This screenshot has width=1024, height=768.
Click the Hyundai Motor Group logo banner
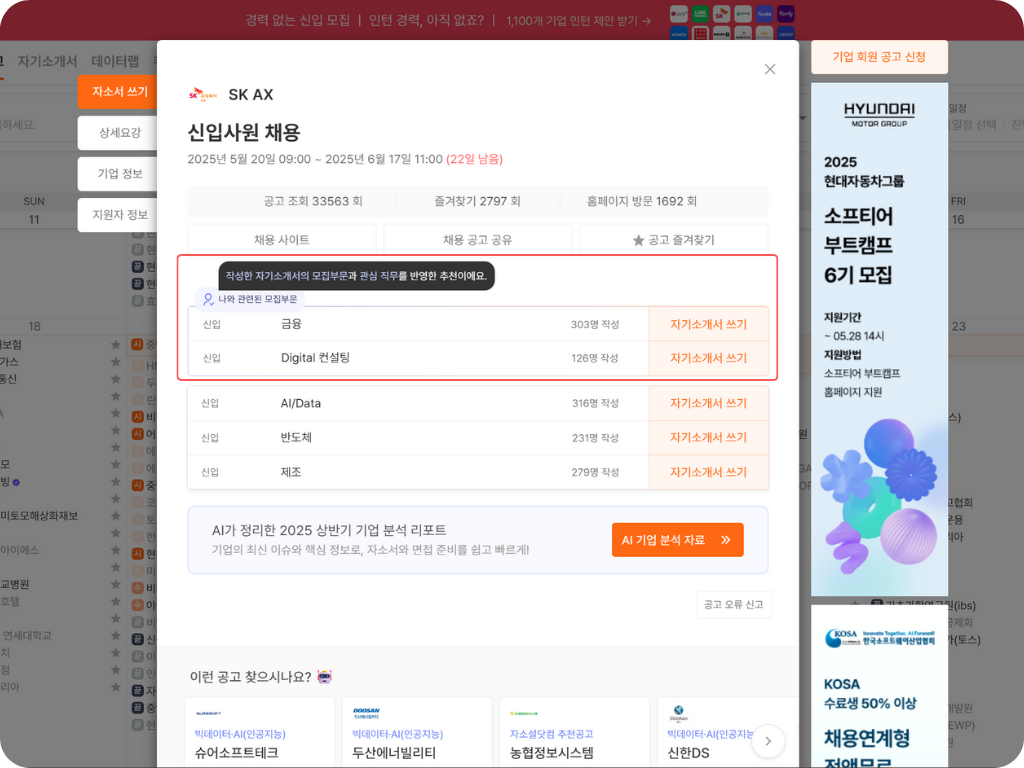pyautogui.click(x=879, y=113)
